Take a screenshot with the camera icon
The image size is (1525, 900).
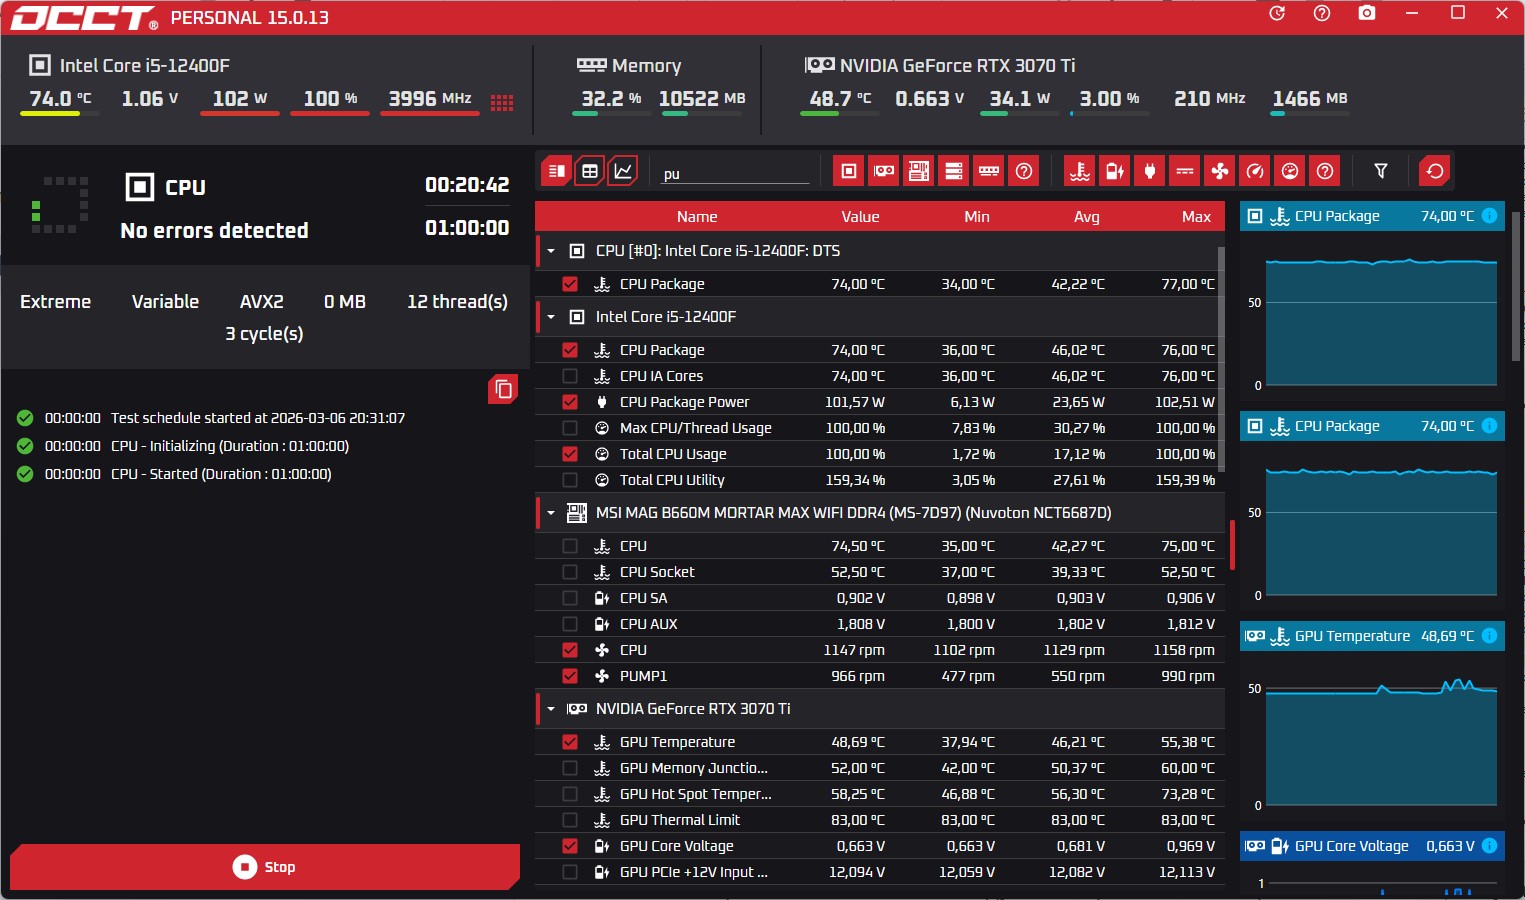pyautogui.click(x=1367, y=13)
